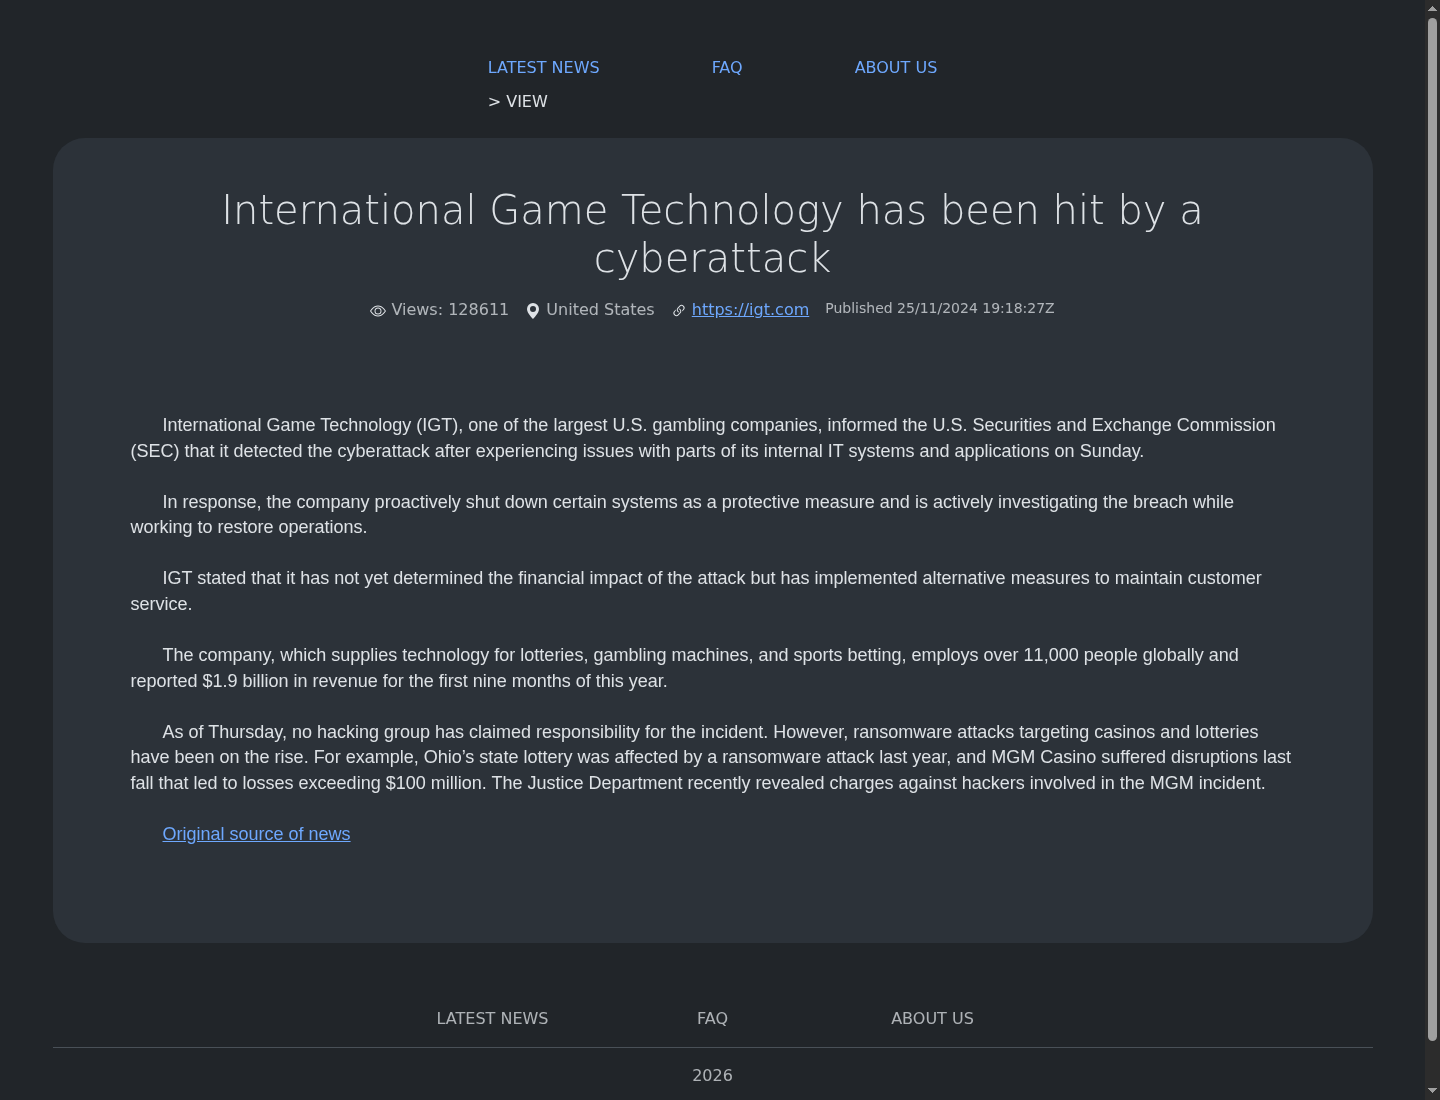This screenshot has height=1100, width=1440.
Task: Click the Views: 128611 counter text
Action: [x=450, y=310]
